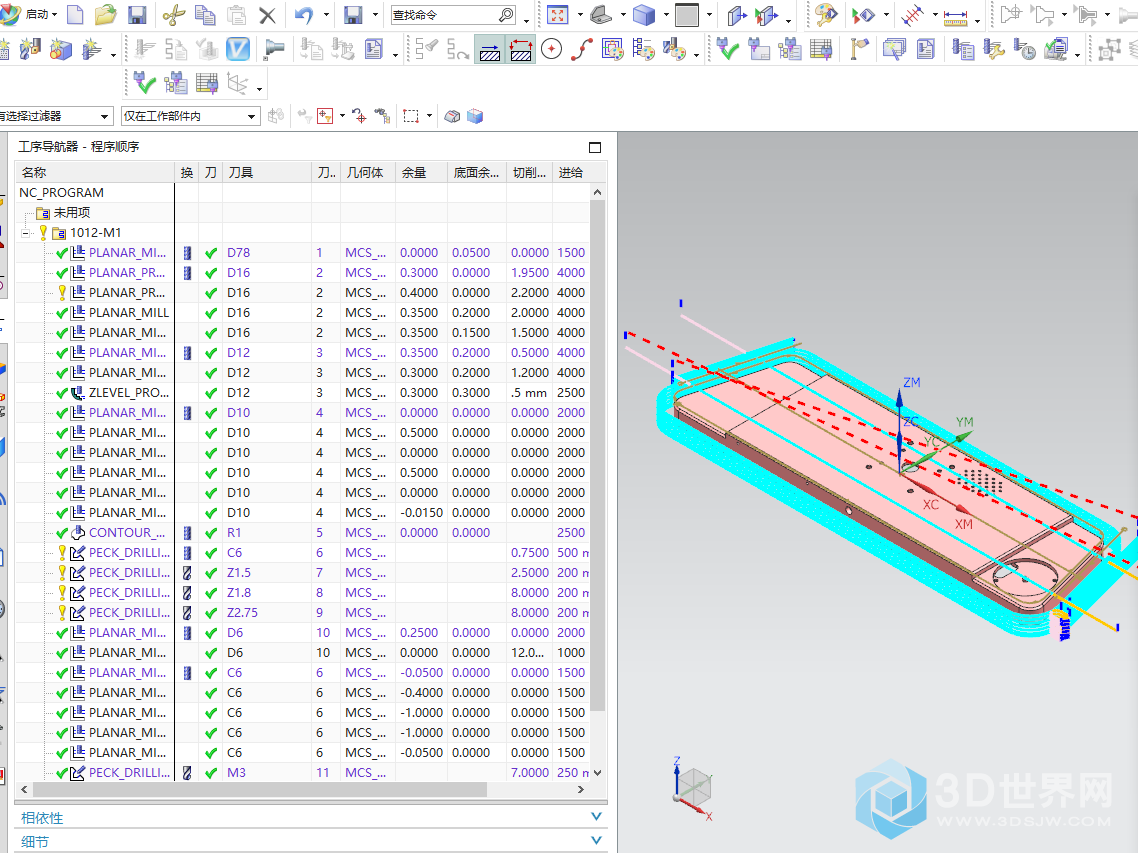Click the -0.0150 stock value
This screenshot has height=853, width=1138.
point(421,513)
